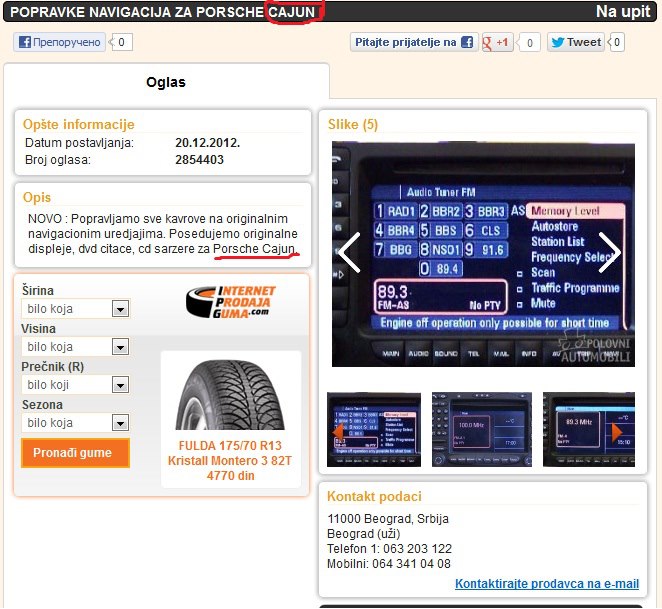Show previous photo with left arrow
This screenshot has width=662, height=609.
(349, 253)
